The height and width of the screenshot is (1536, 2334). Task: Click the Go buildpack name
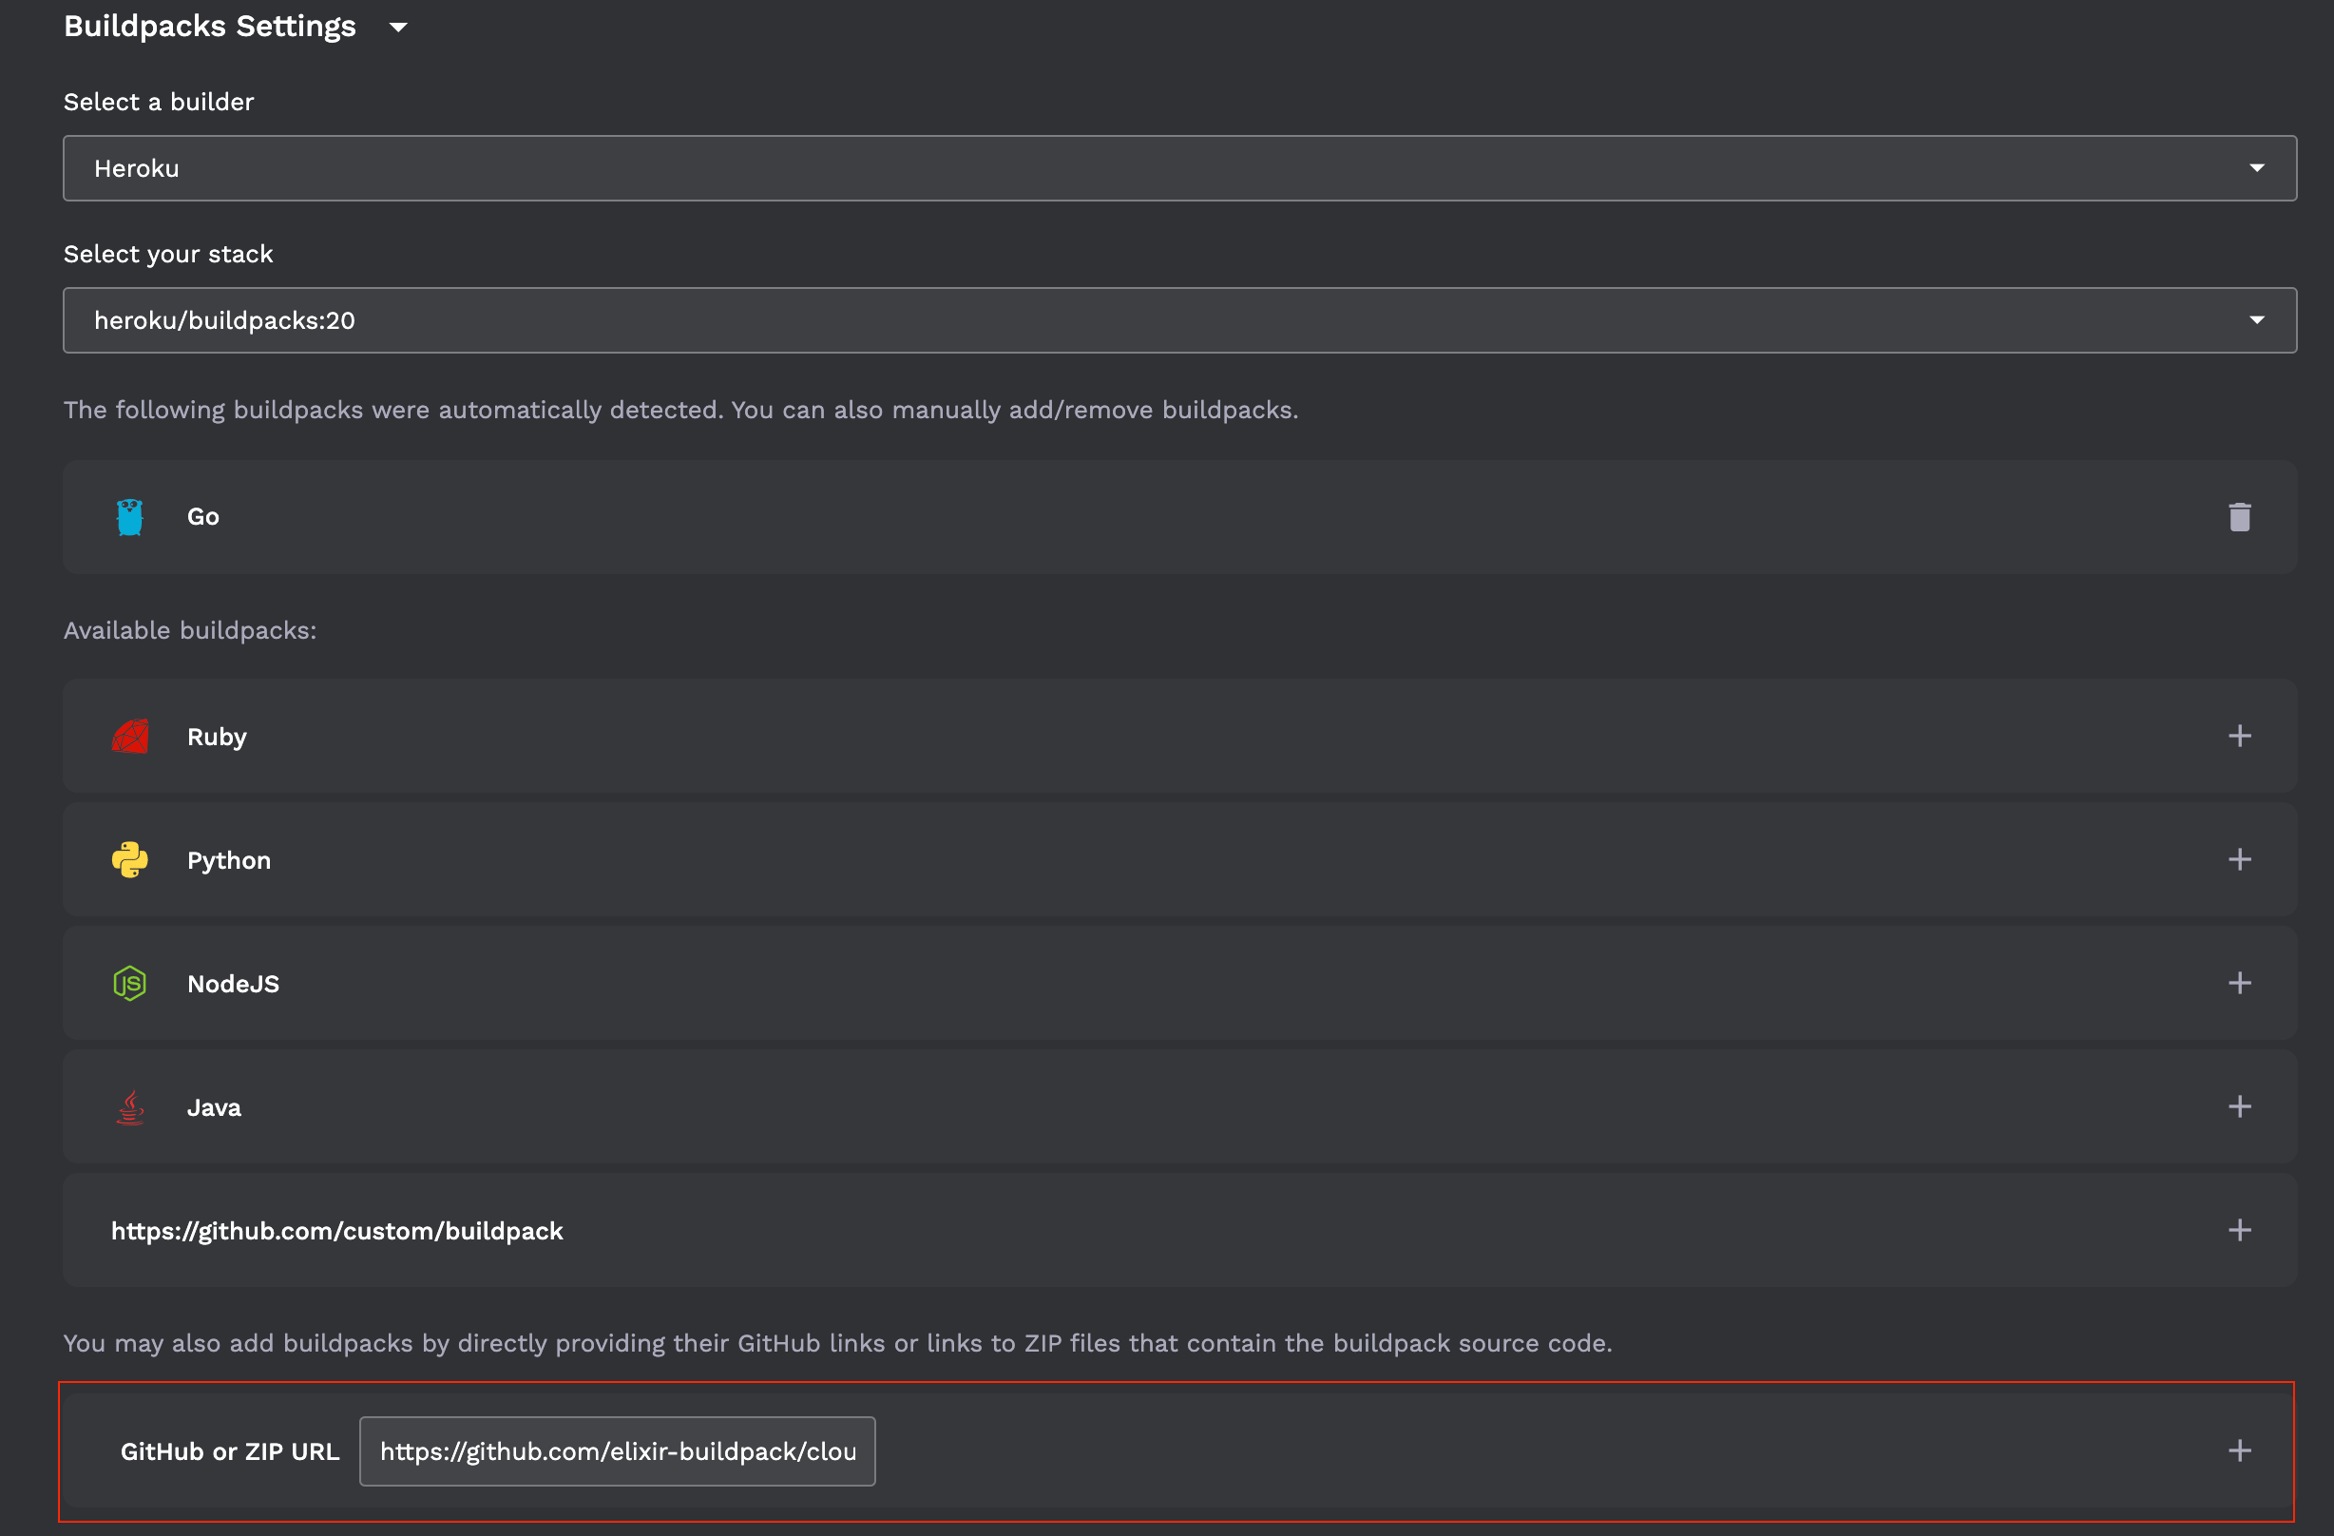click(x=203, y=517)
